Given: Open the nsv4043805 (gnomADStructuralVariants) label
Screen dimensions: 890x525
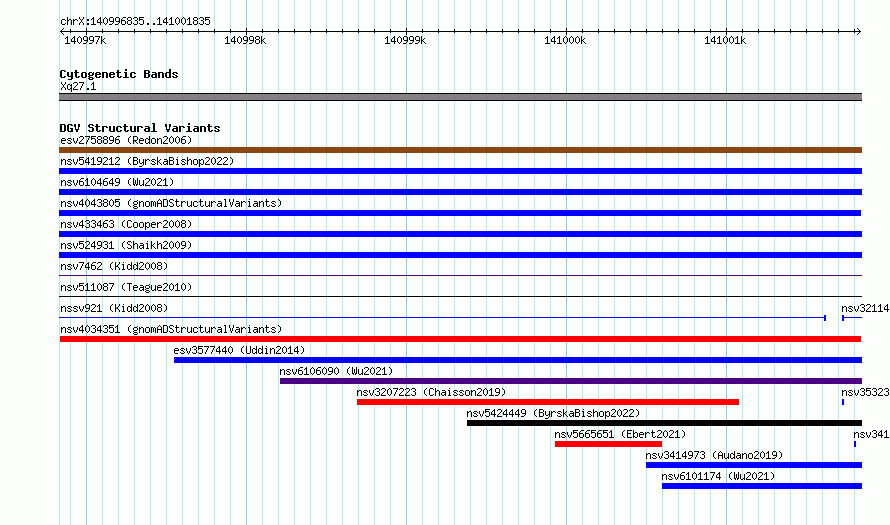Looking at the screenshot, I should (171, 203).
